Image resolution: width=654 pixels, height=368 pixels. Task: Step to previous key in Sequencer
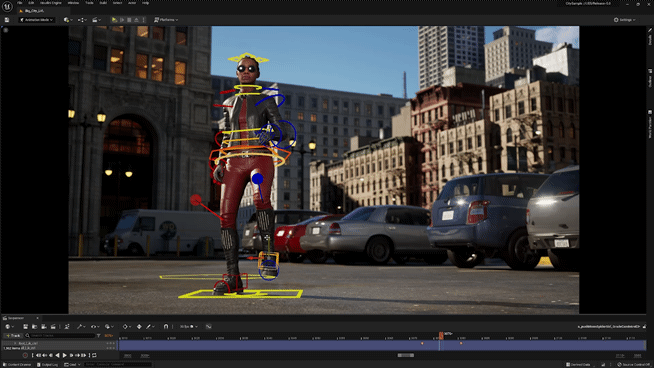[x=45, y=355]
